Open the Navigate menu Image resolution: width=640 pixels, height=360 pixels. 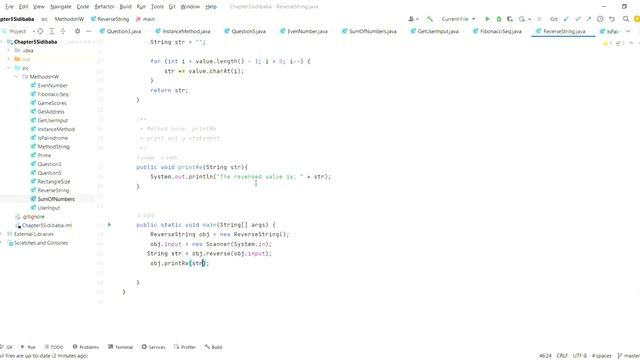[60, 7]
